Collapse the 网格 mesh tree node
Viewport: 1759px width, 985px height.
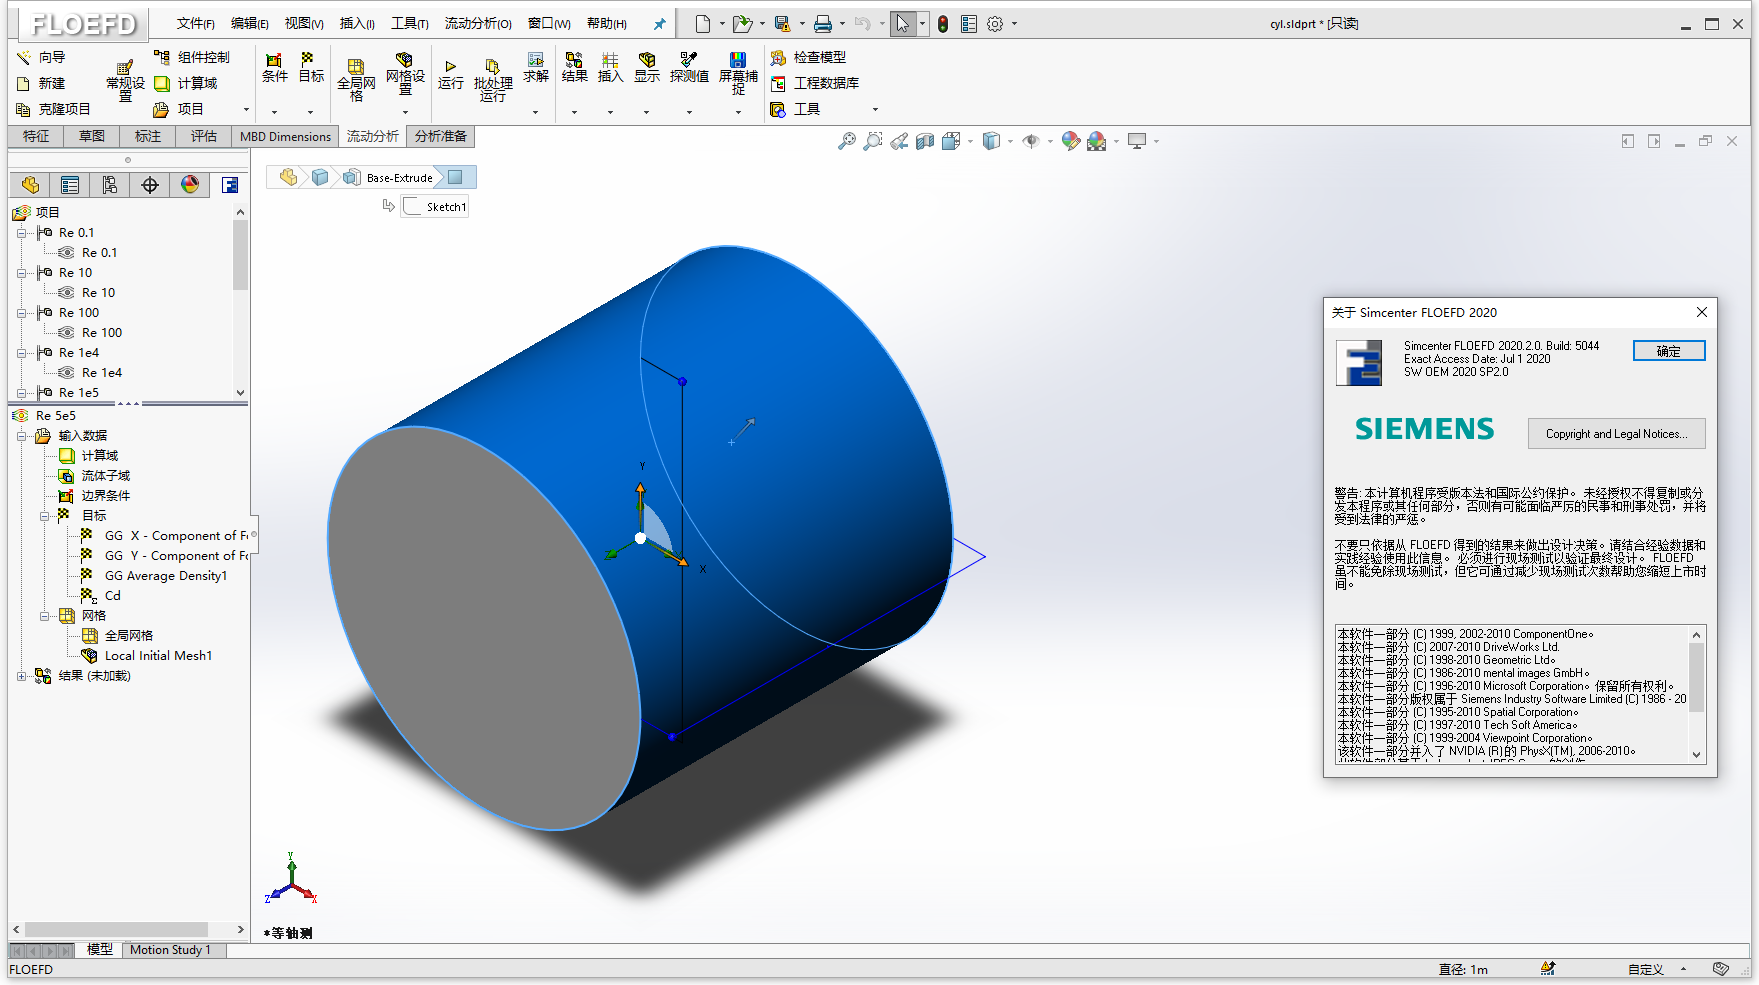pyautogui.click(x=44, y=616)
